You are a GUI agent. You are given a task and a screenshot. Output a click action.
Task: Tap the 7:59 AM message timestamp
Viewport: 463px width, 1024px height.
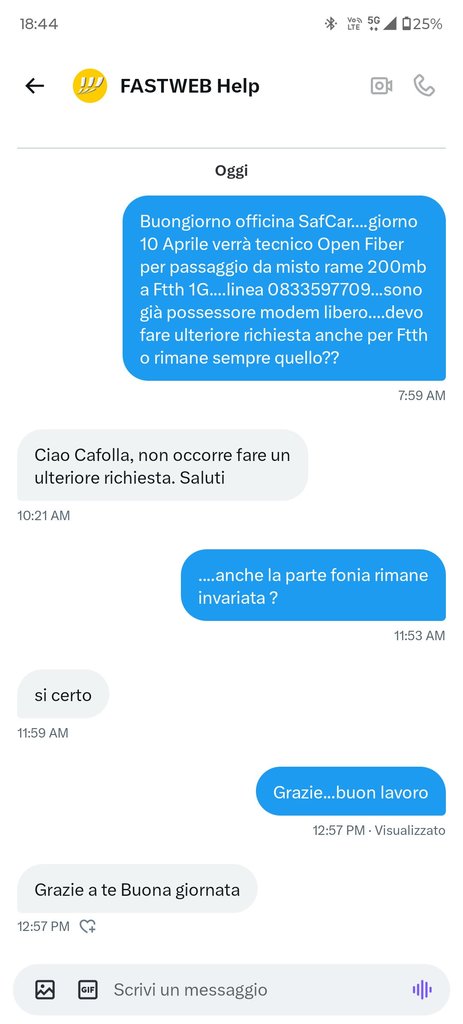(422, 395)
